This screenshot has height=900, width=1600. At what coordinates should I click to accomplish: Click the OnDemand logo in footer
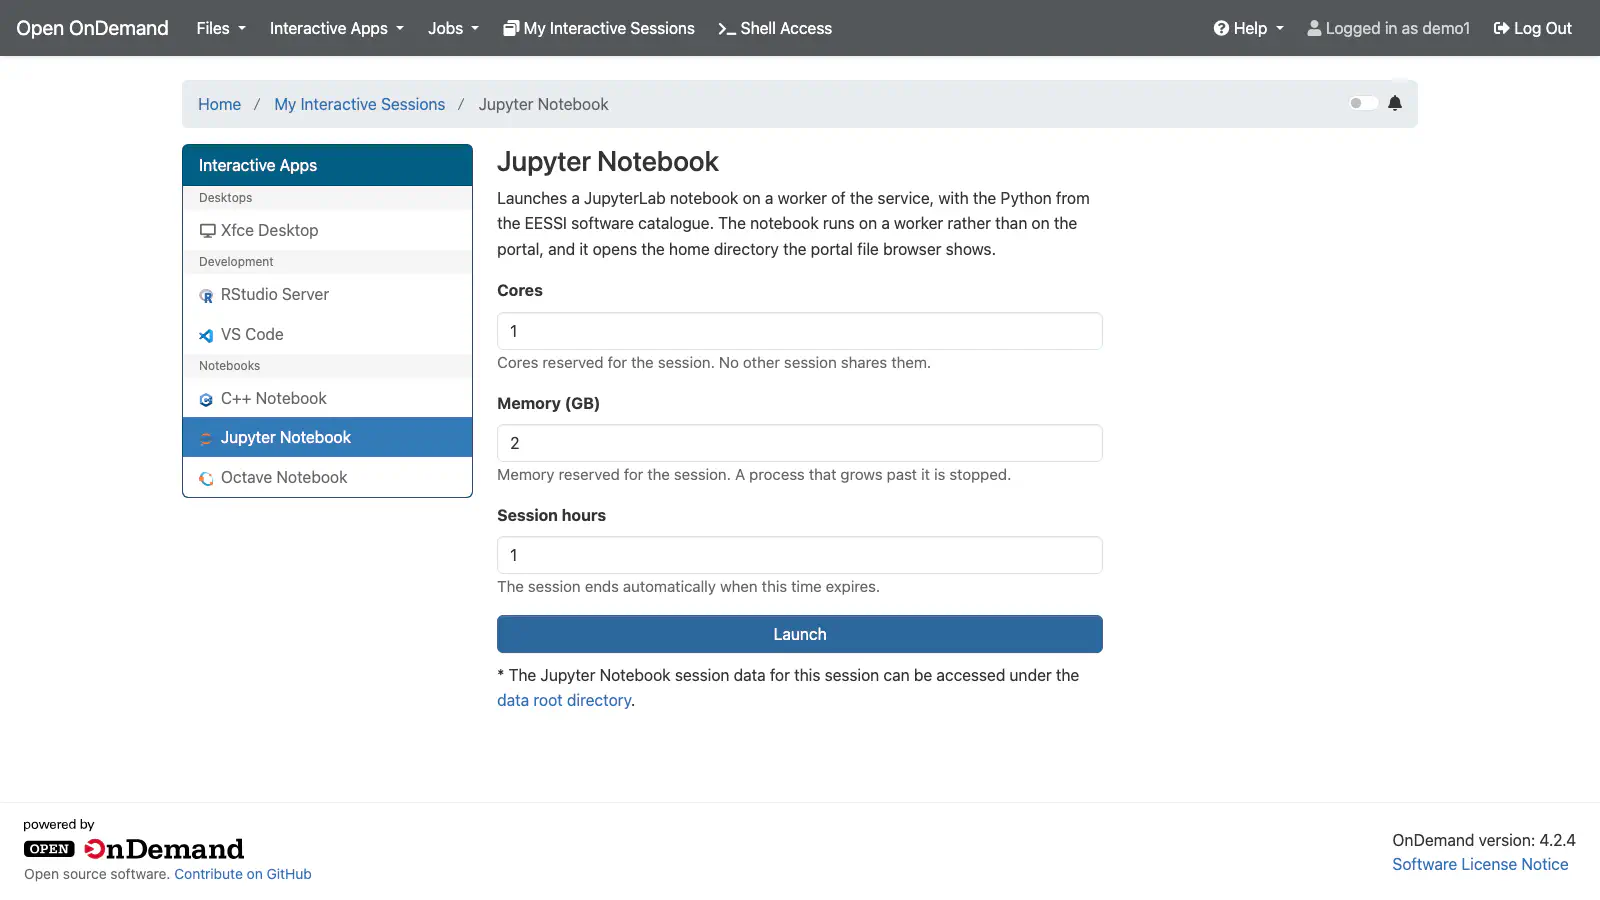134,849
